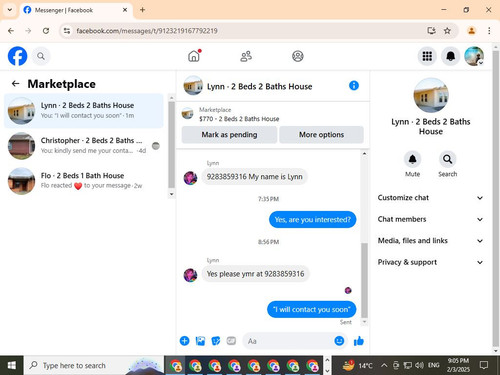Click the install app icon in address bar
This screenshot has width=500, height=375.
[x=431, y=31]
